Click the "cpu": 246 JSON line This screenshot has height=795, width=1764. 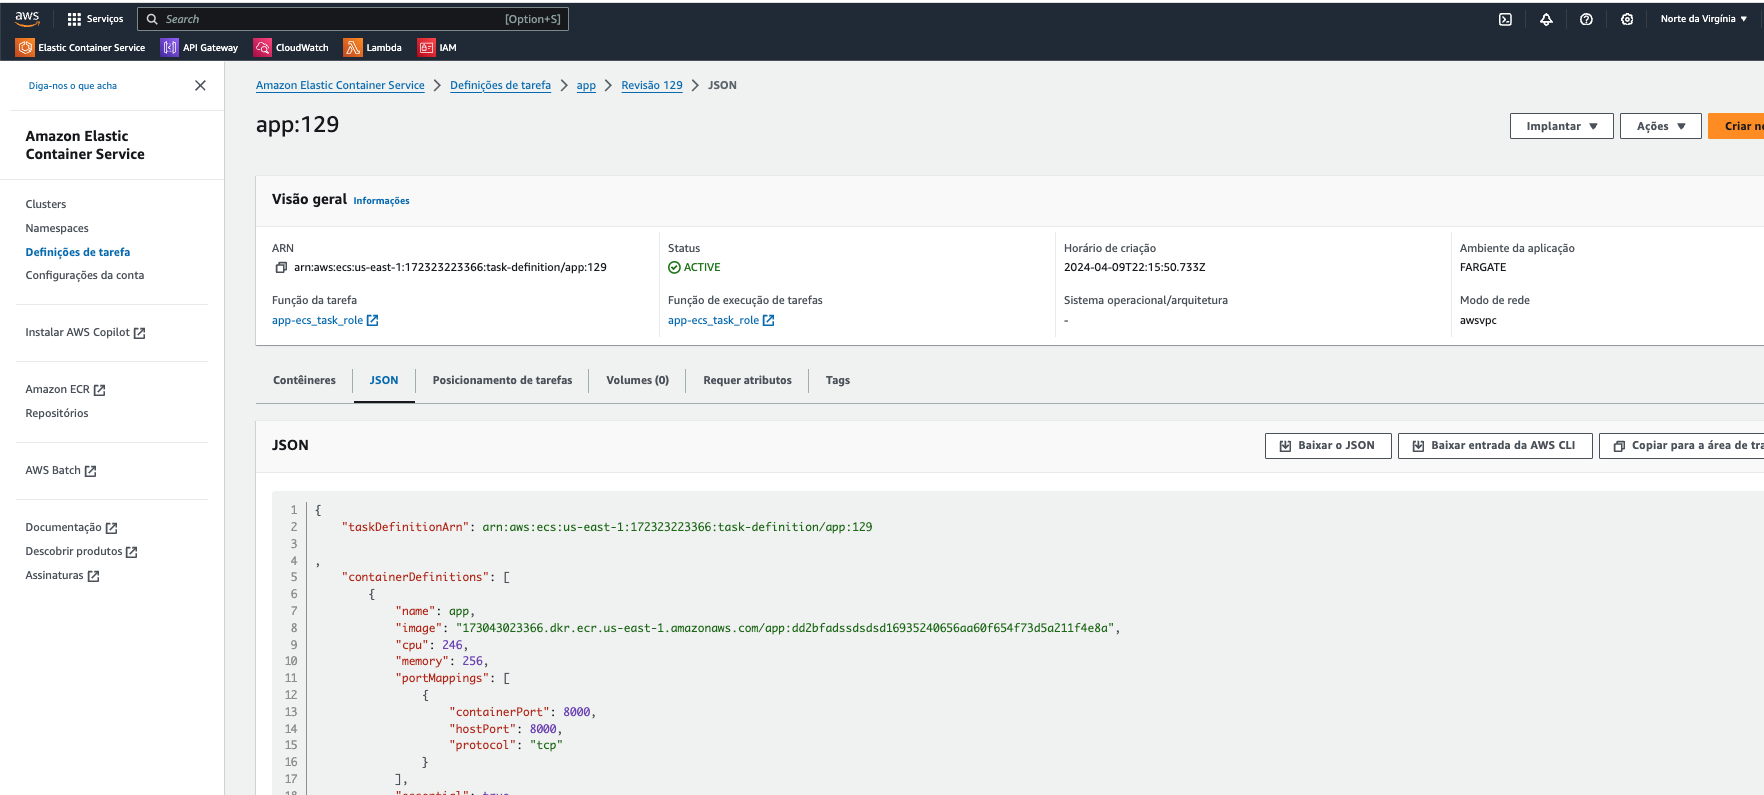(x=432, y=645)
